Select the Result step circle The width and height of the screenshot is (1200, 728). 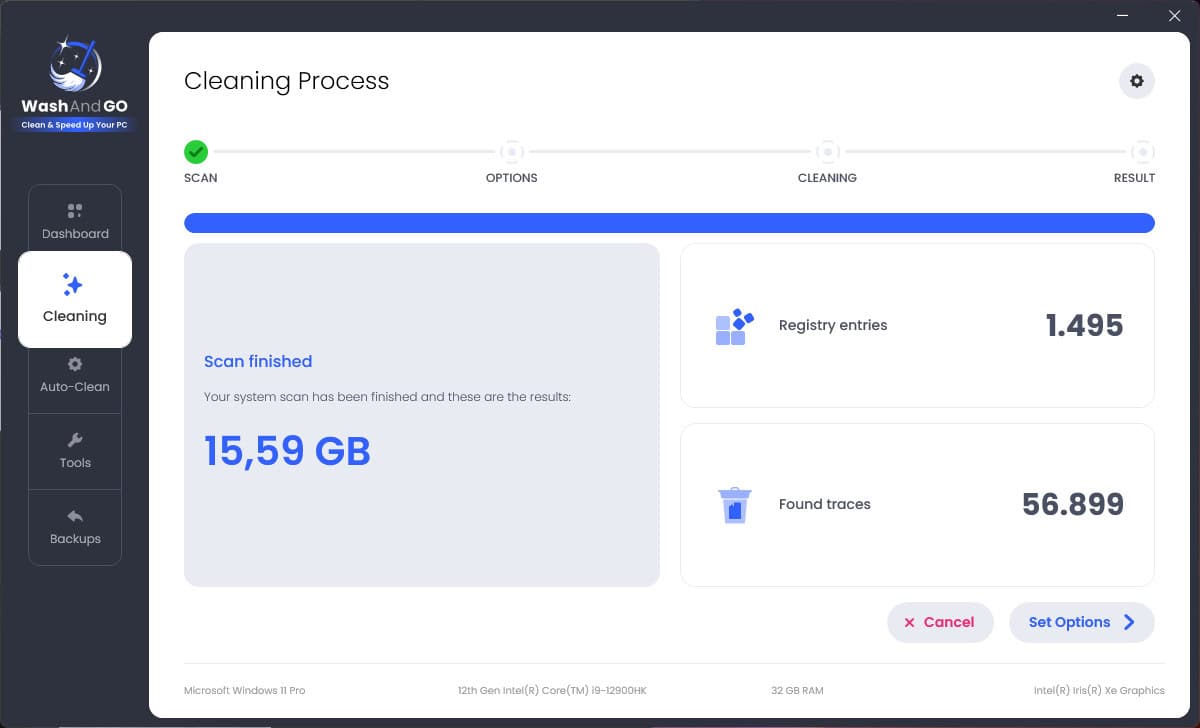[x=1142, y=152]
